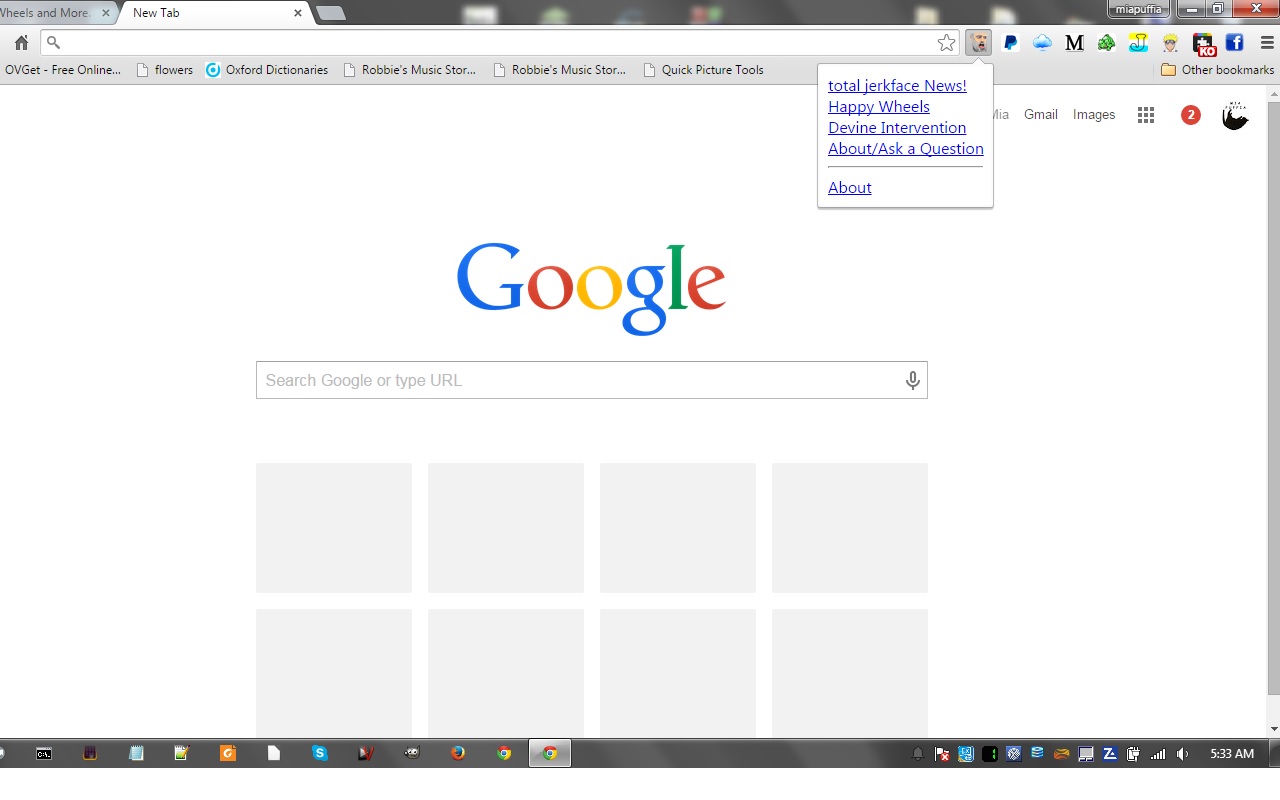1280x800 pixels.
Task: Open total jerkface News! link
Action: tap(897, 86)
